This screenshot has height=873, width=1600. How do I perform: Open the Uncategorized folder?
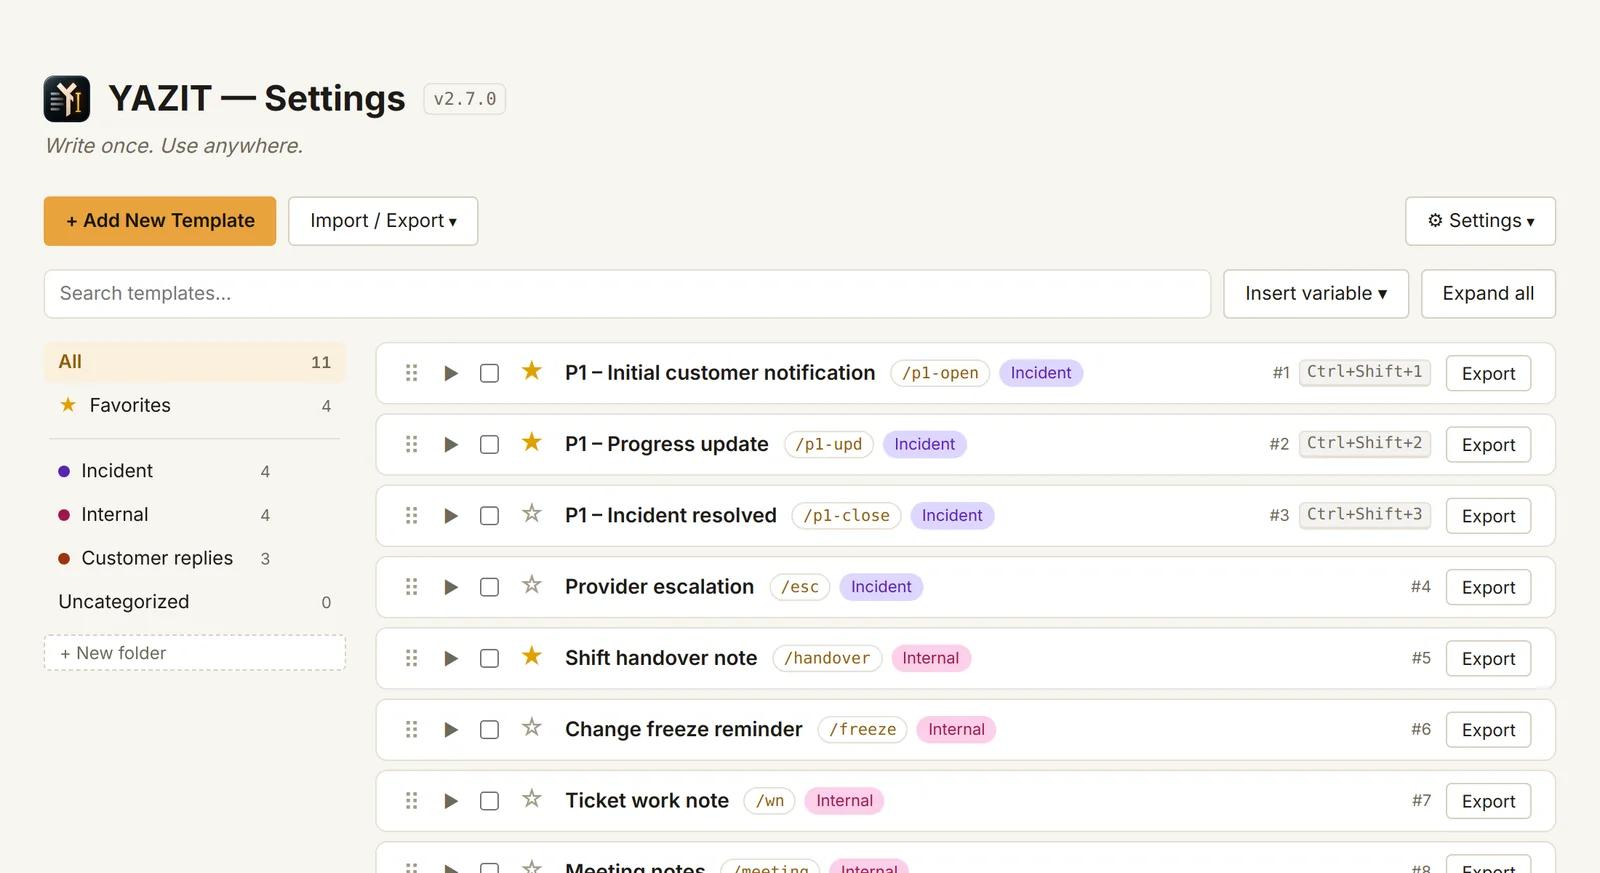195,602
